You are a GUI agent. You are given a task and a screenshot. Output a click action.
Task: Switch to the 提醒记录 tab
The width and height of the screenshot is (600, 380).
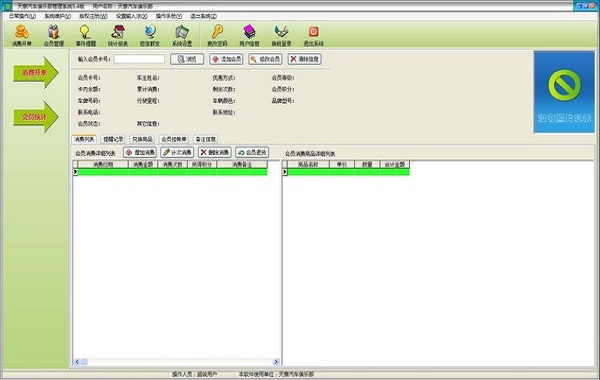point(114,139)
